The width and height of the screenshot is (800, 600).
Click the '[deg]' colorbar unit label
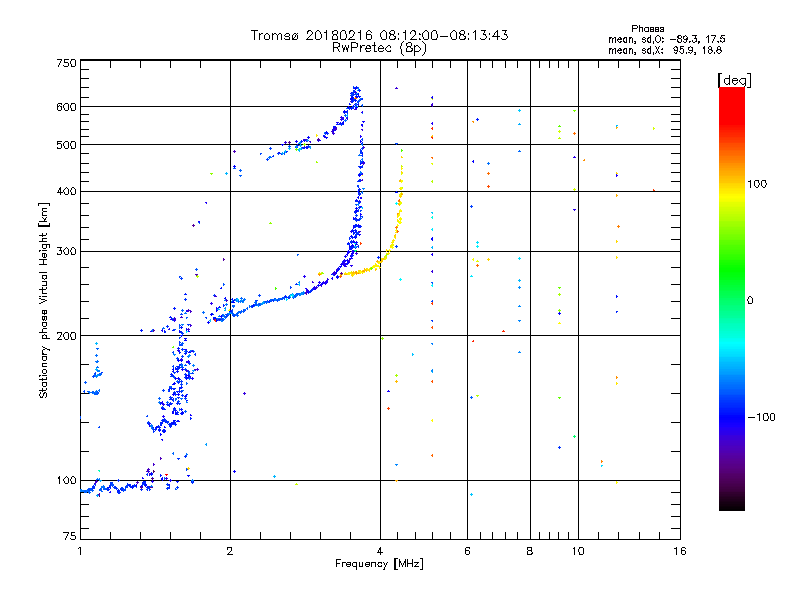click(734, 81)
